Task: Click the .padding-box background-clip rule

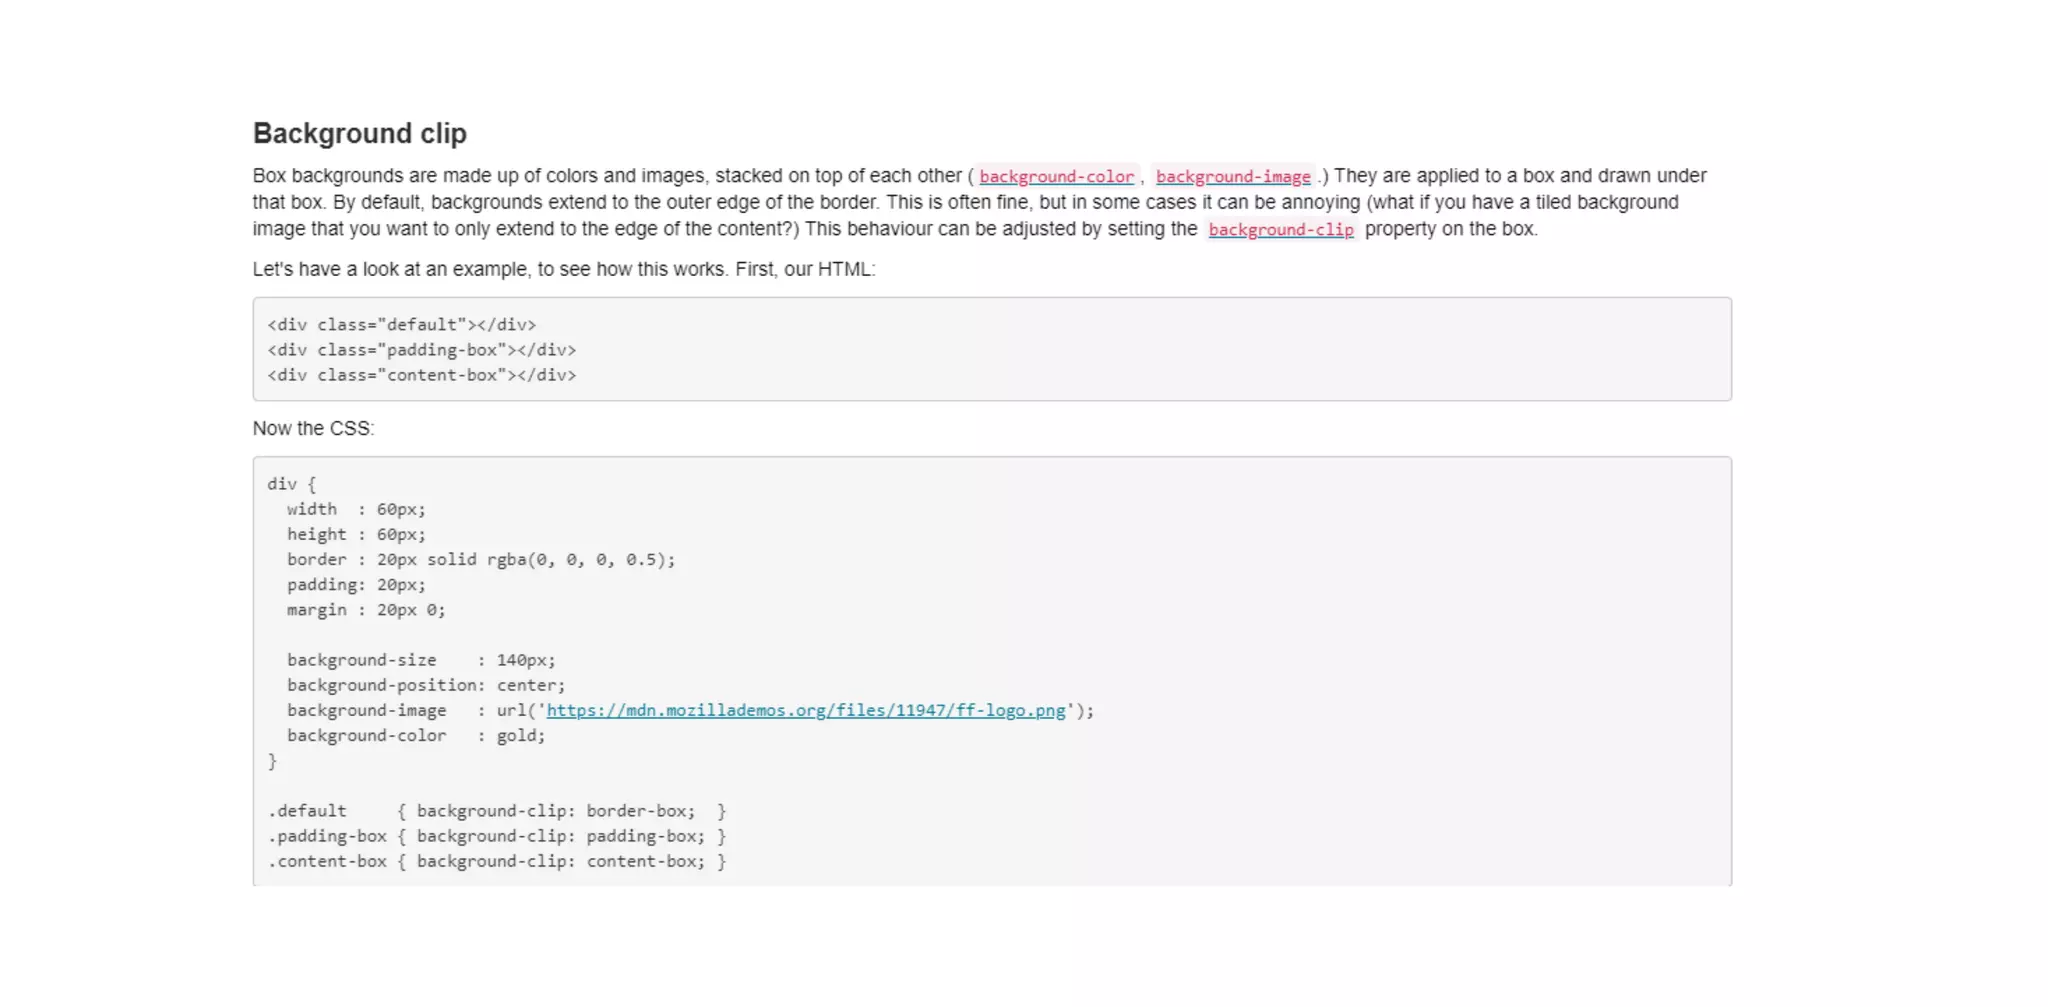Action: (497, 836)
